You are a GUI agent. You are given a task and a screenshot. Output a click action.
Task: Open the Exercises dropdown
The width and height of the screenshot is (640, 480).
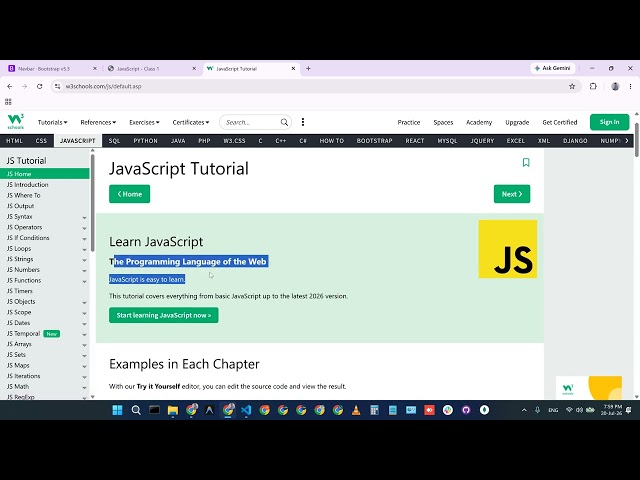click(x=144, y=122)
